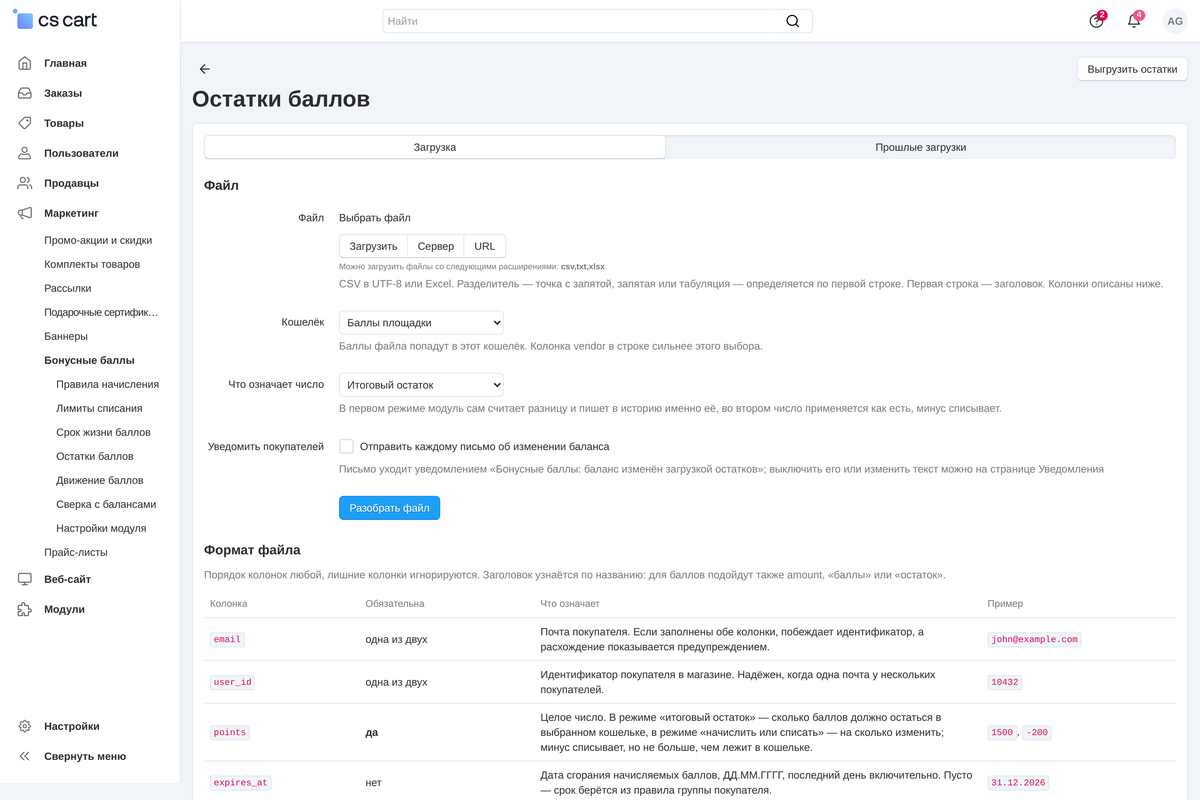1200x800 pixels.
Task: Click the expires_at column name
Action: pyautogui.click(x=241, y=782)
